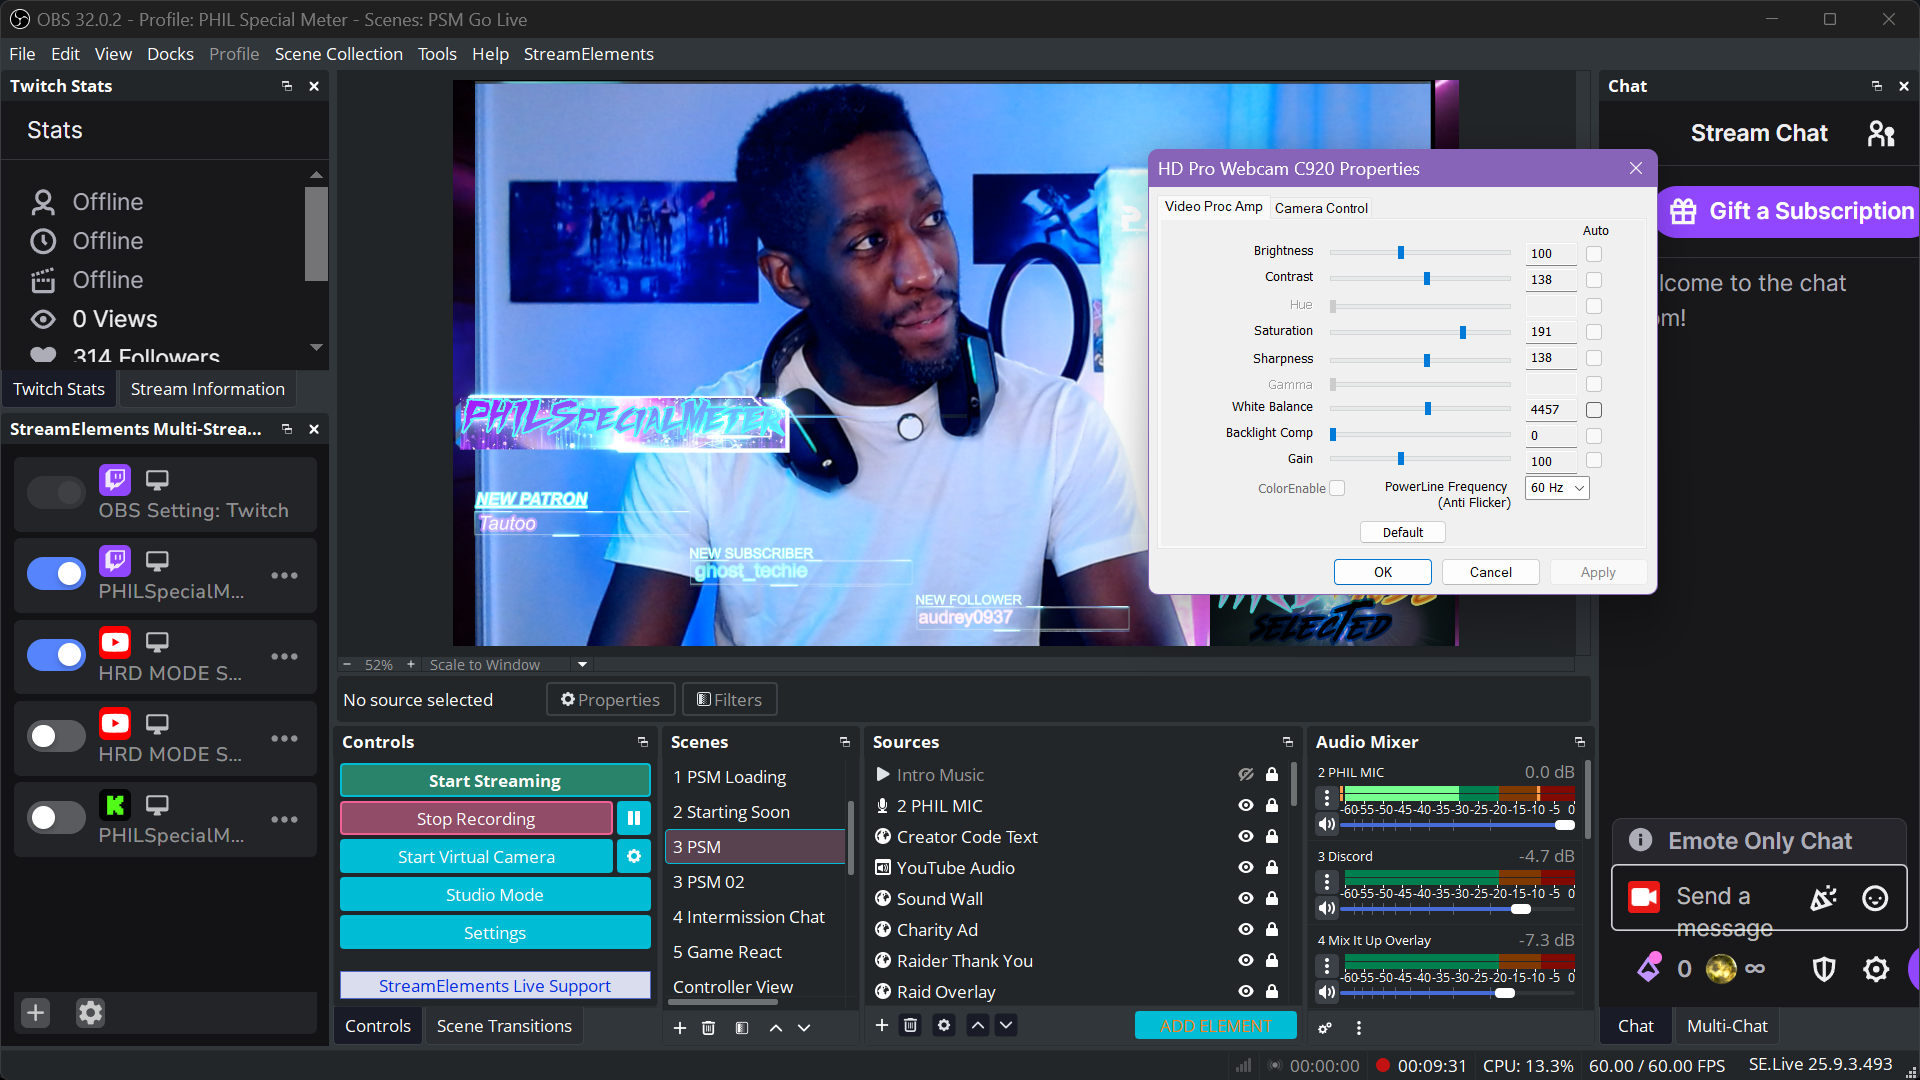Expand the Scale to Window dropdown

[x=582, y=665]
